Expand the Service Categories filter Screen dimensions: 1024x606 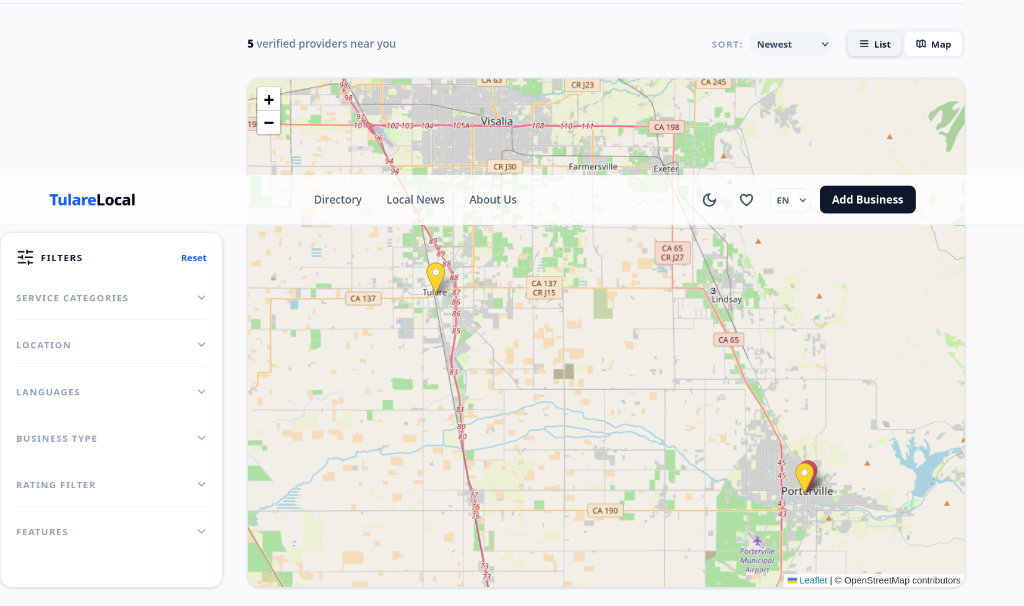pos(111,298)
